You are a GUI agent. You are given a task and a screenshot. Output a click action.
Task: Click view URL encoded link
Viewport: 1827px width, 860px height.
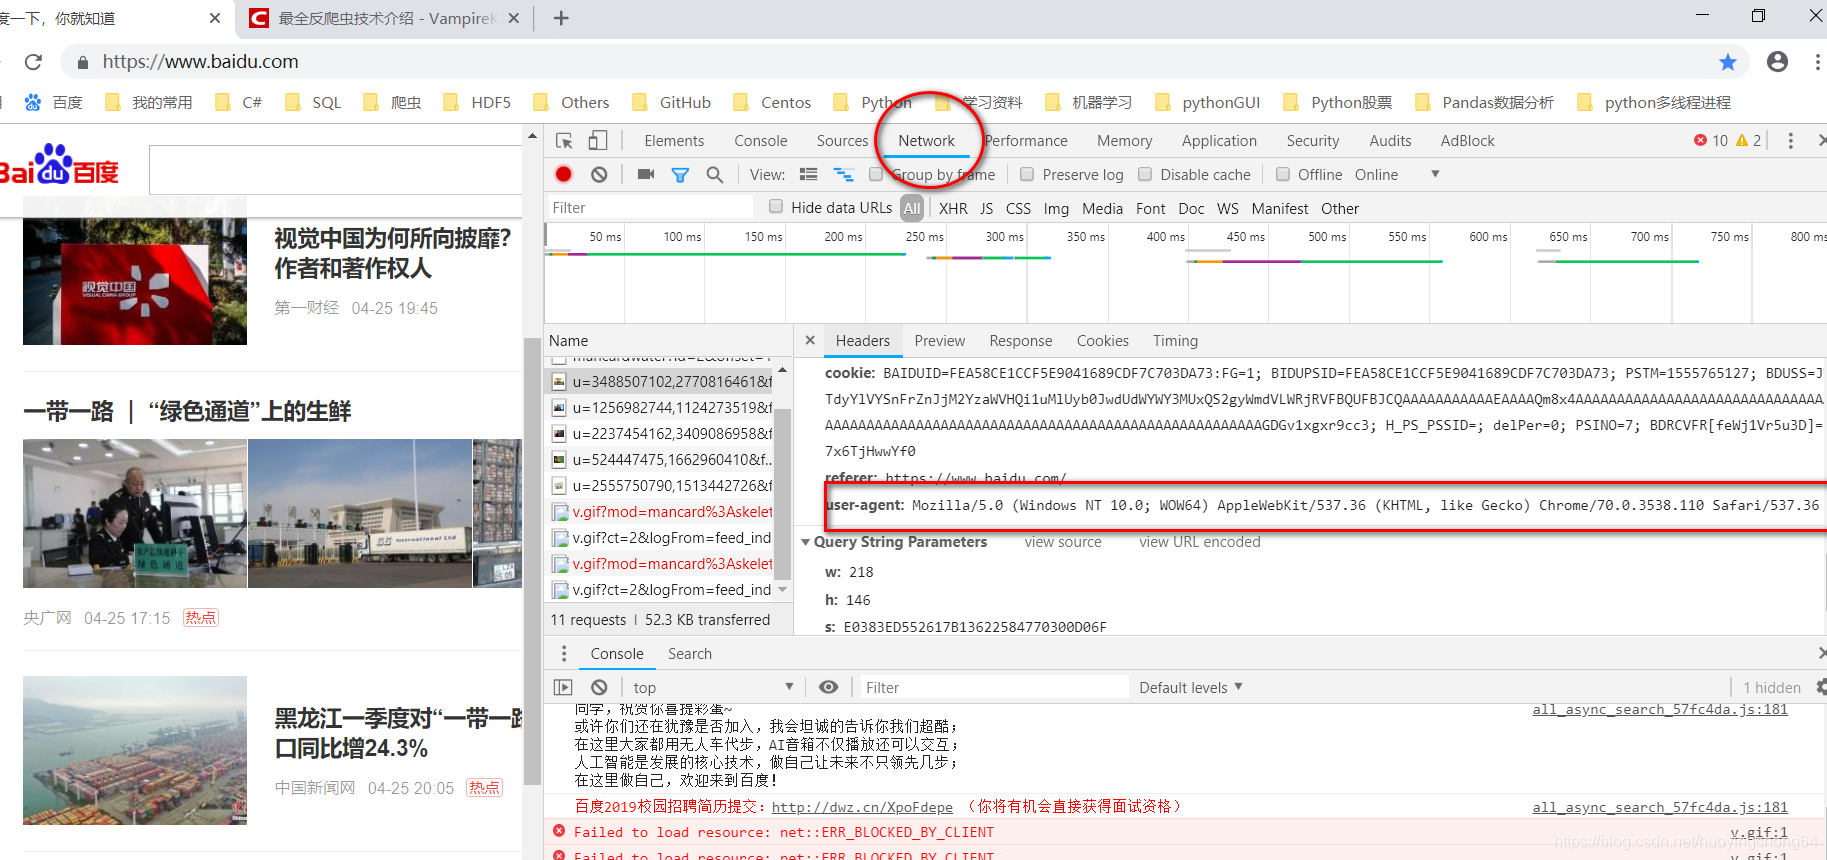point(1200,542)
